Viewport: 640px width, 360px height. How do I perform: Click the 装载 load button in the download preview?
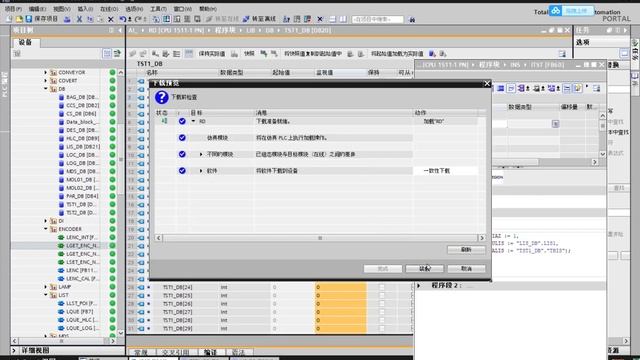point(424,269)
